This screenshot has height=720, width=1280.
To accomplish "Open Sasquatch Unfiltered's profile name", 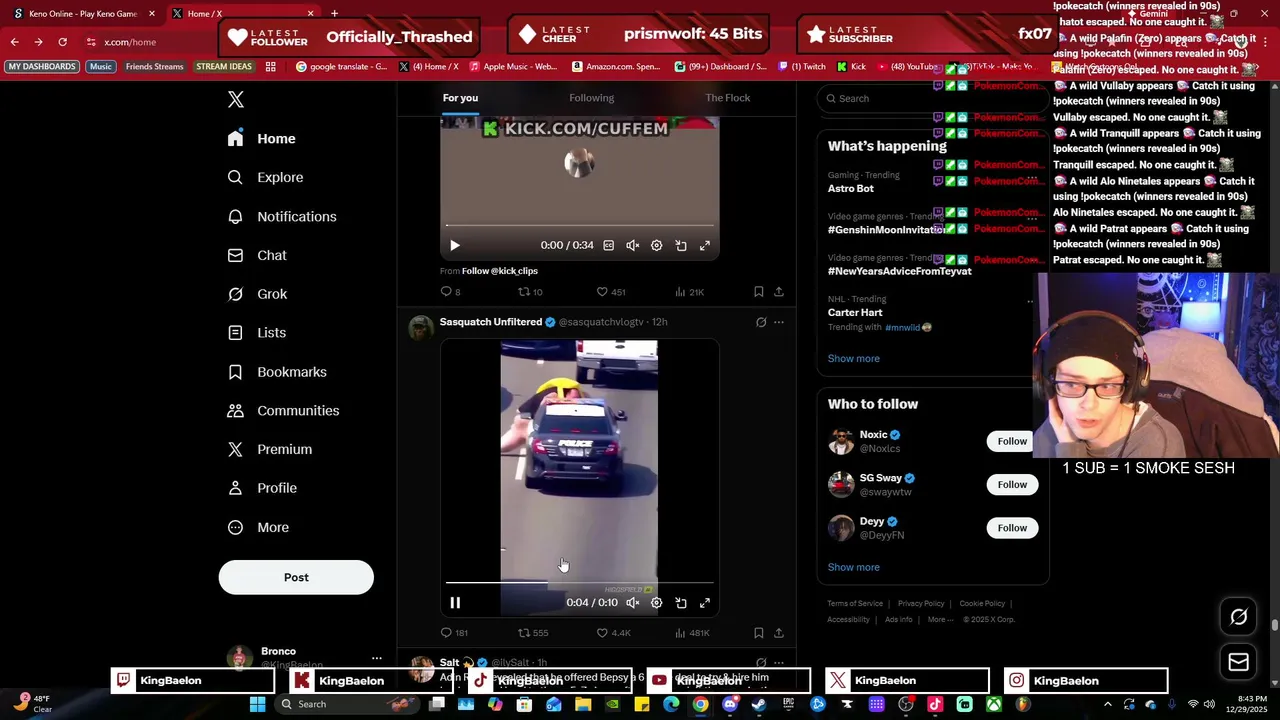I will point(490,322).
